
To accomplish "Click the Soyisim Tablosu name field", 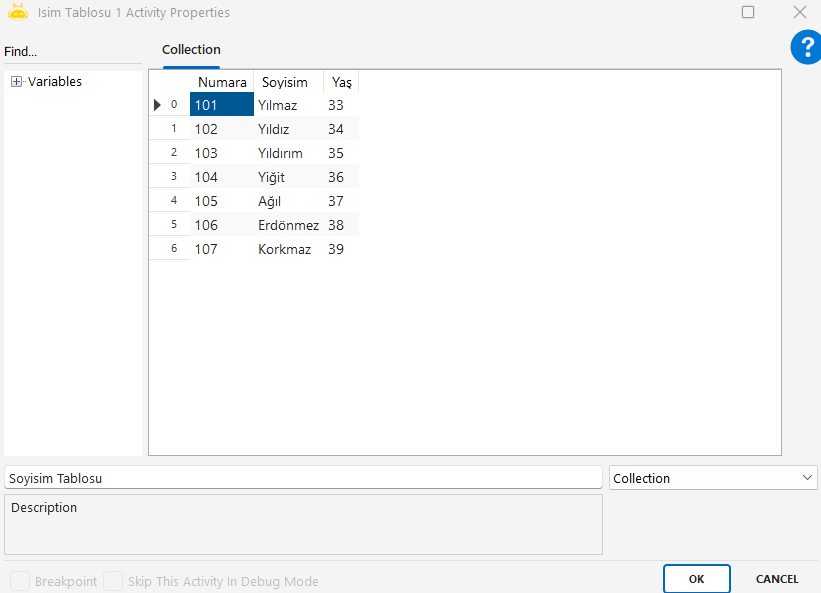I will pos(303,478).
